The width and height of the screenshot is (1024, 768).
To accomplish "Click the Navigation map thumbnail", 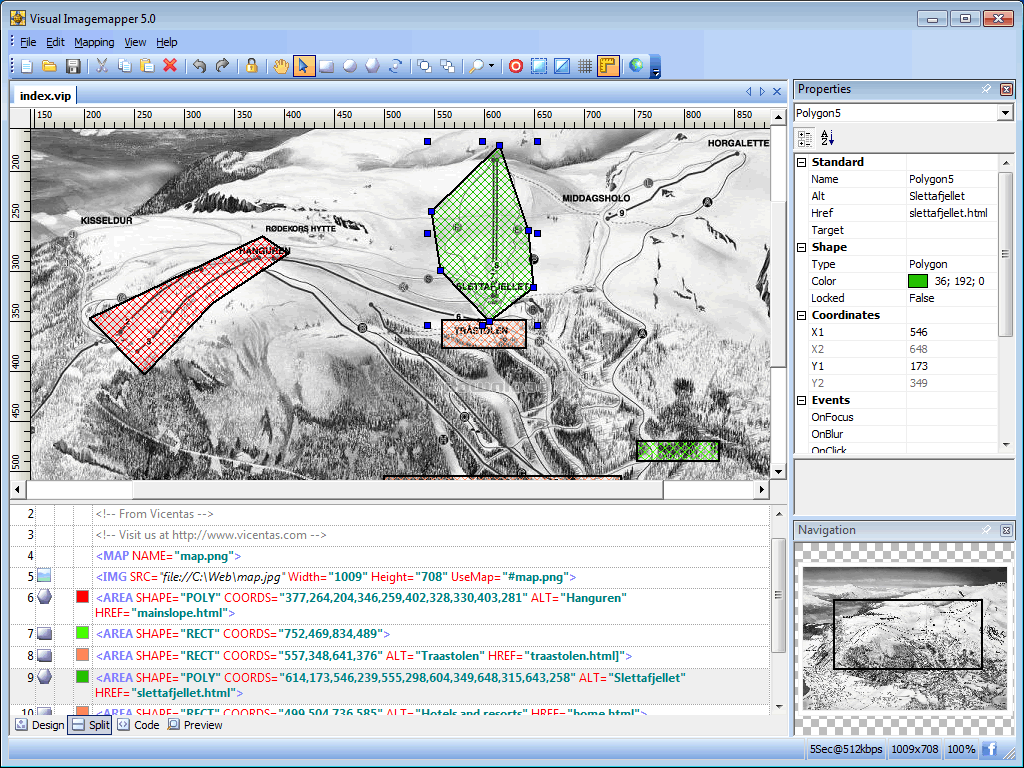I will [x=904, y=638].
